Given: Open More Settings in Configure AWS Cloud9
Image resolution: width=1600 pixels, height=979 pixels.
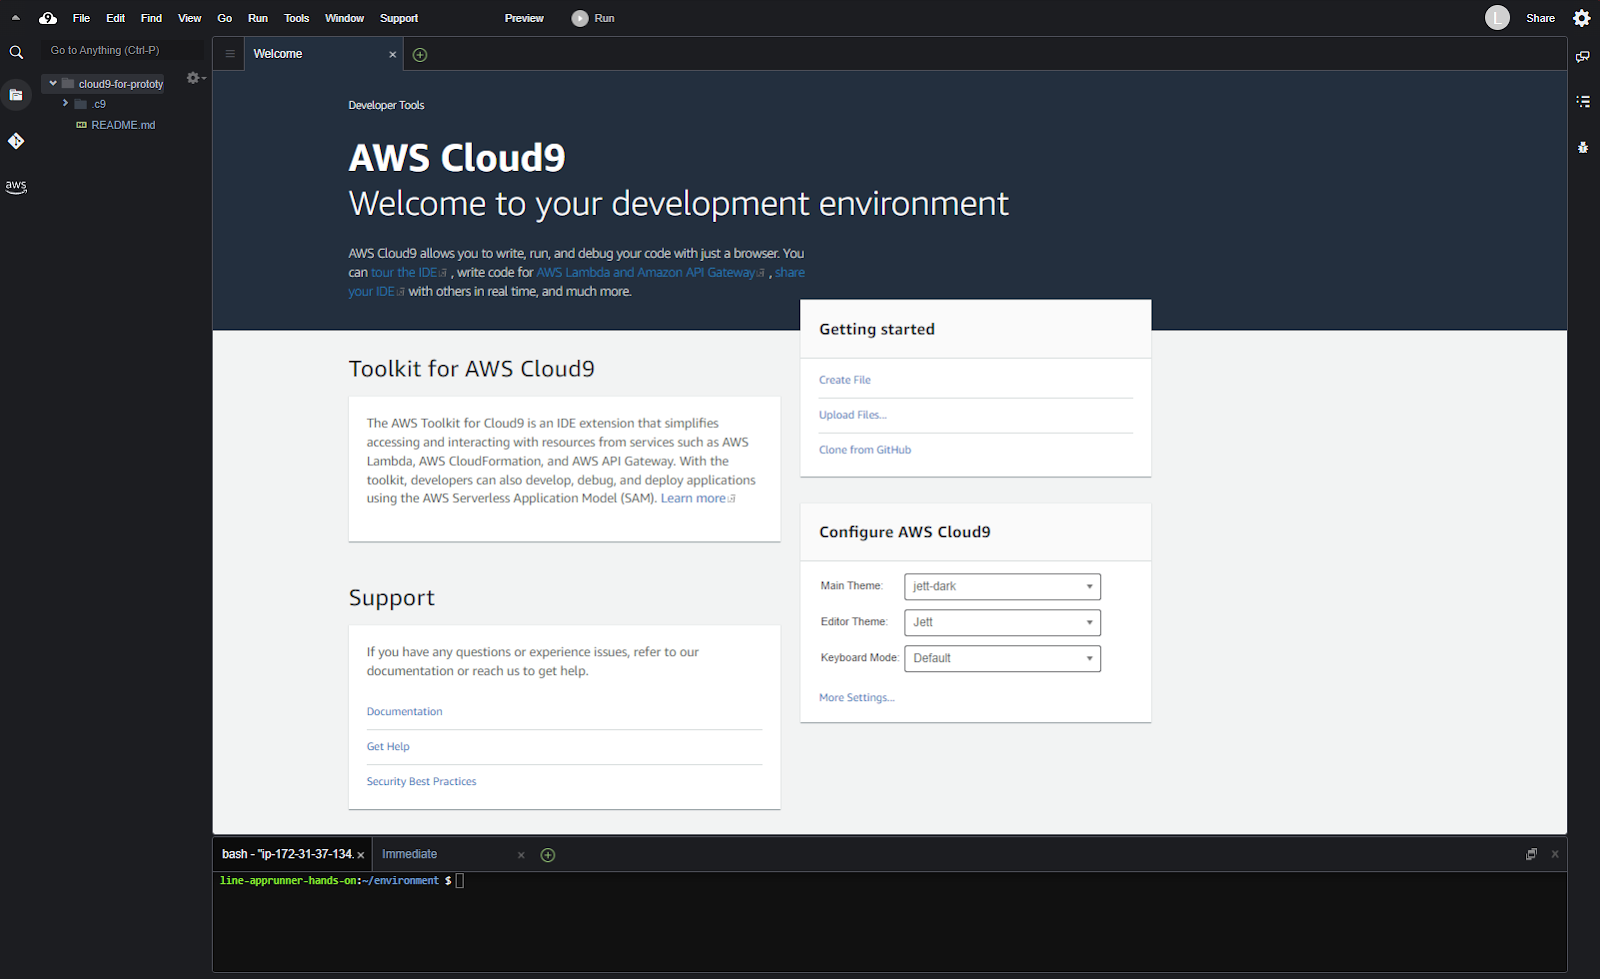Looking at the screenshot, I should (x=856, y=697).
